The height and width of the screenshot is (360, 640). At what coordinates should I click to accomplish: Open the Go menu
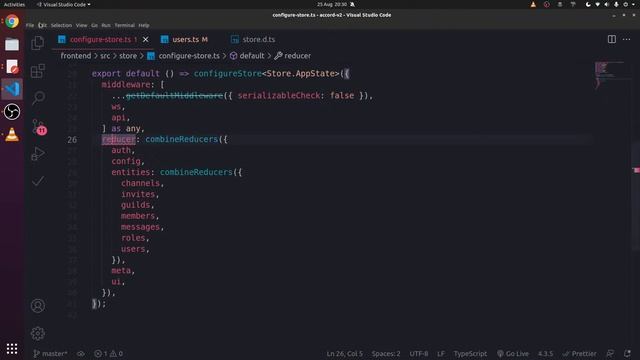click(94, 25)
